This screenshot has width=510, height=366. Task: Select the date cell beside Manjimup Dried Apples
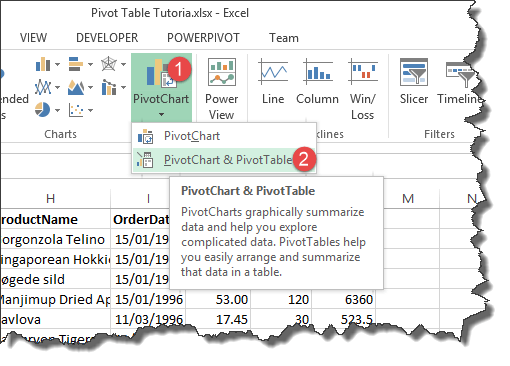(x=148, y=299)
